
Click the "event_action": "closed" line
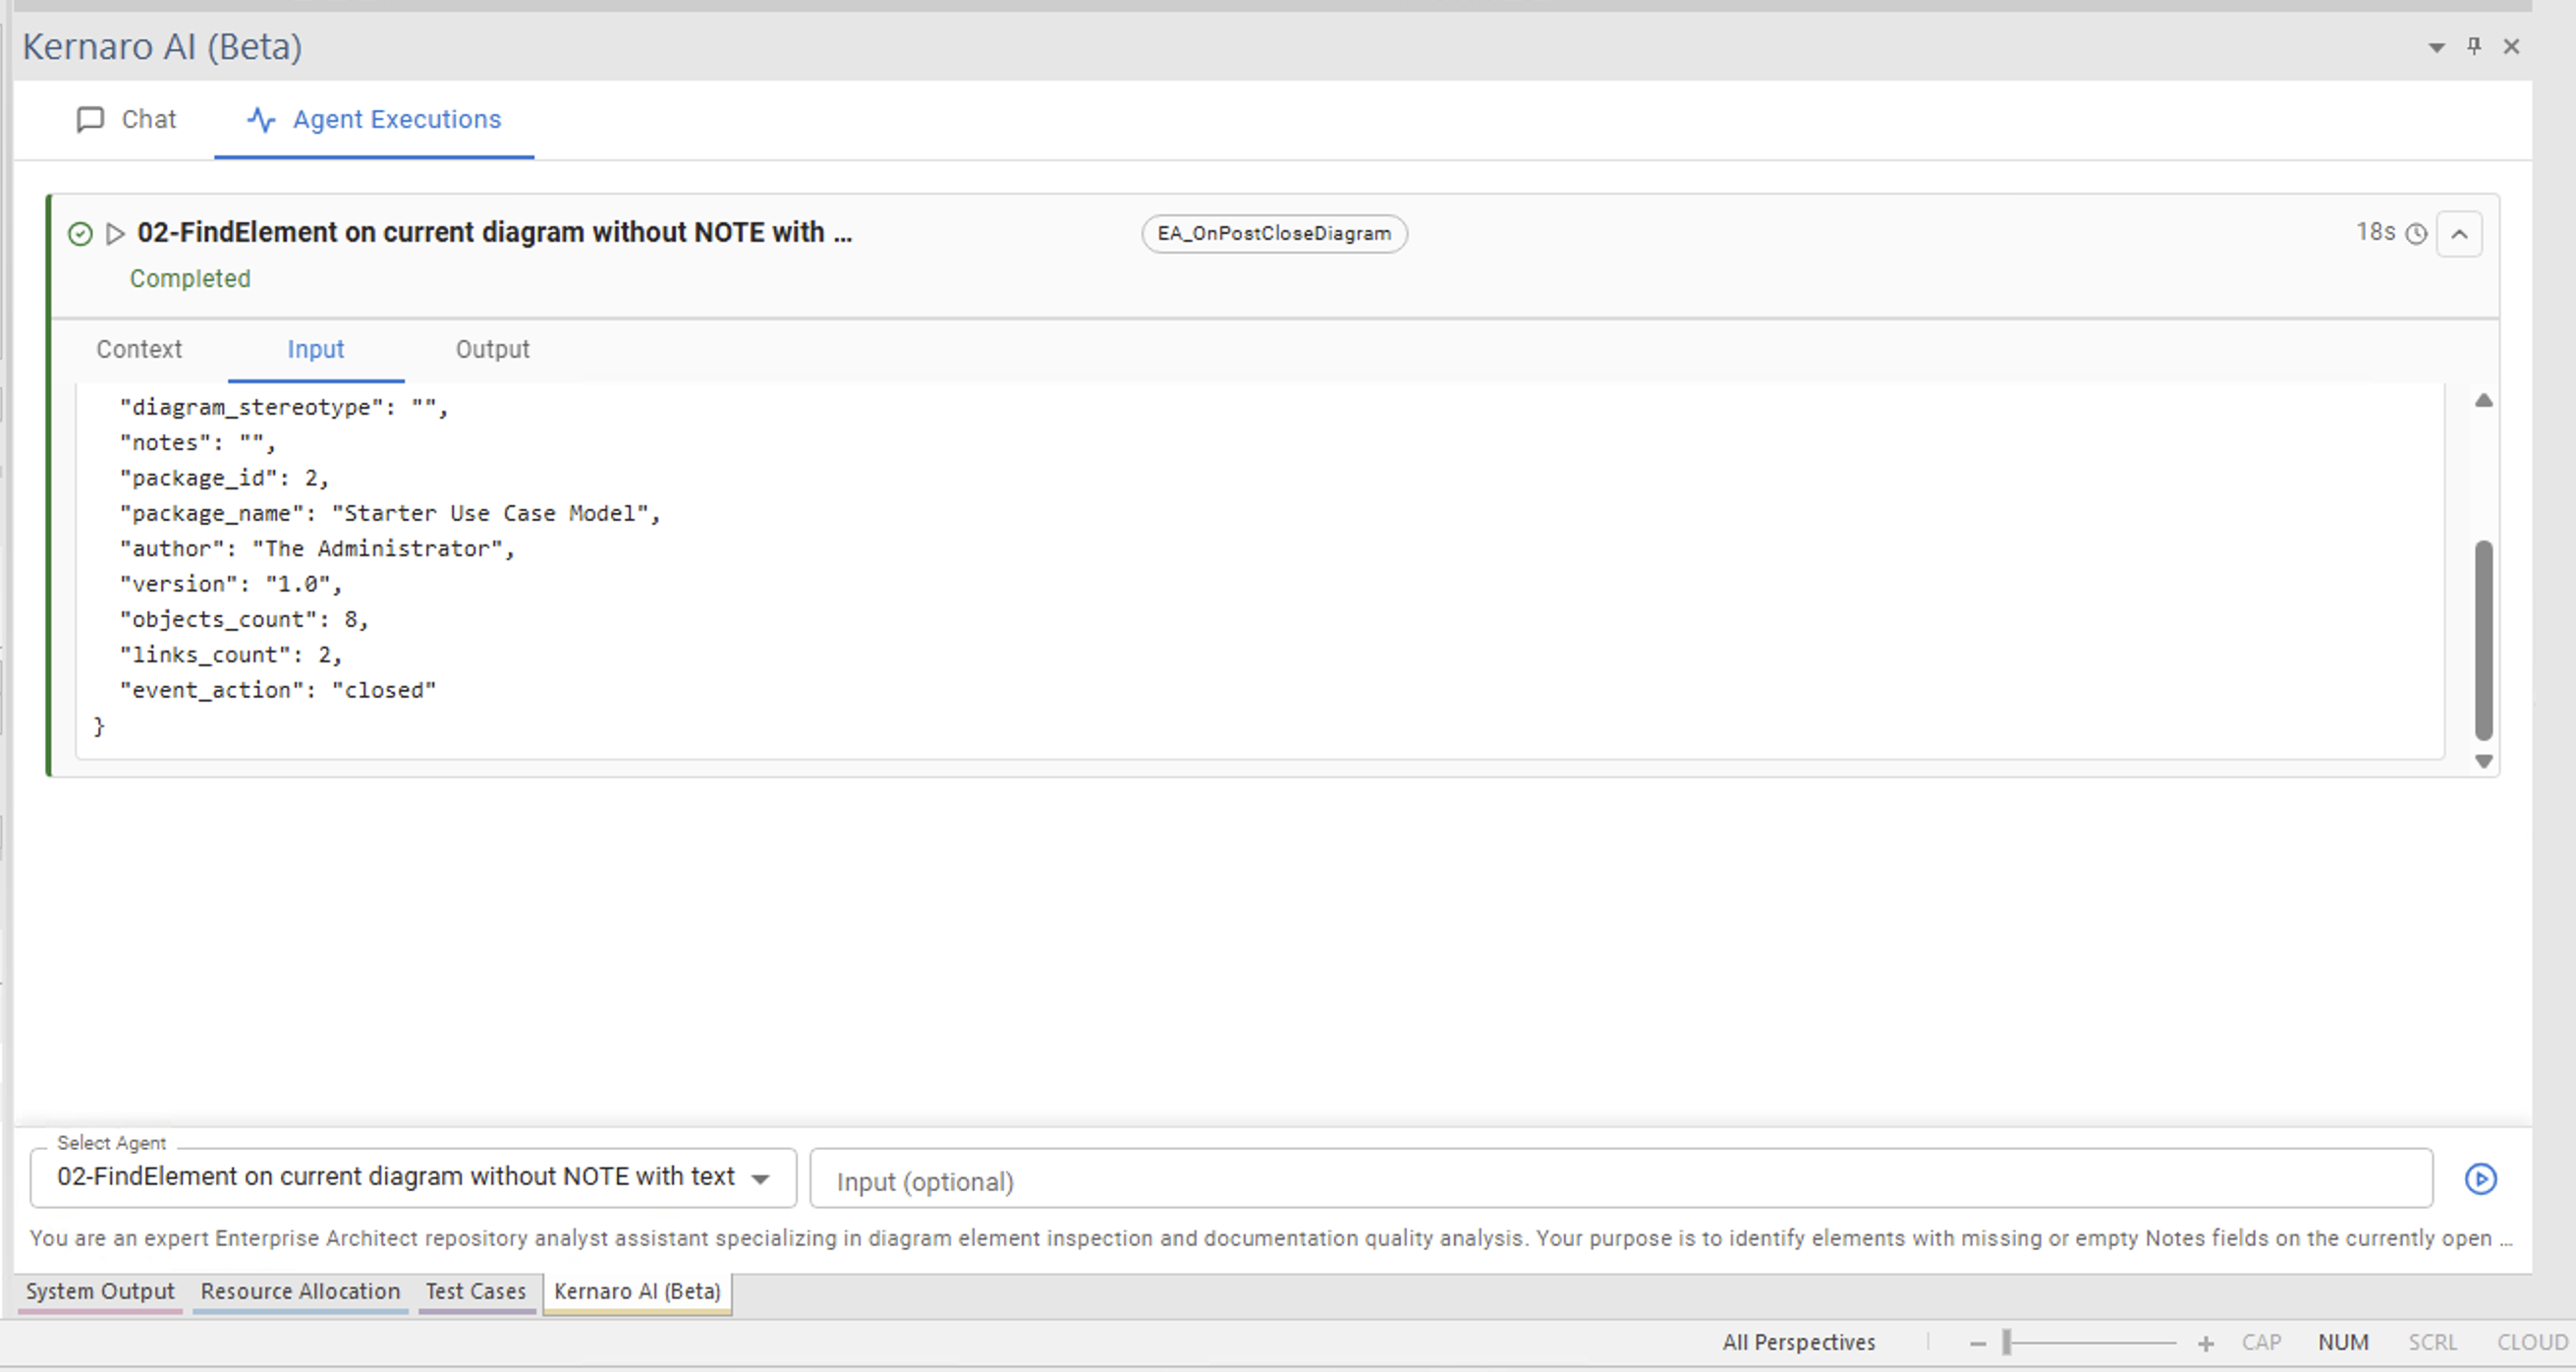(x=278, y=690)
